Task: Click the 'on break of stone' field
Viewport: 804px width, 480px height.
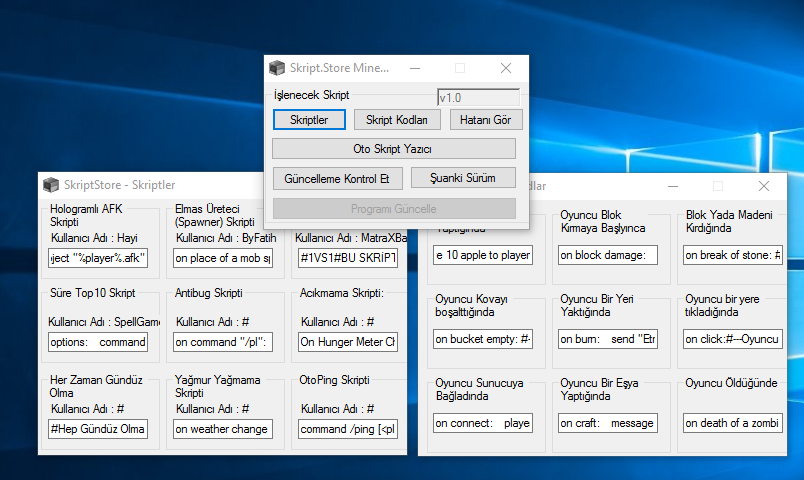Action: (x=733, y=255)
